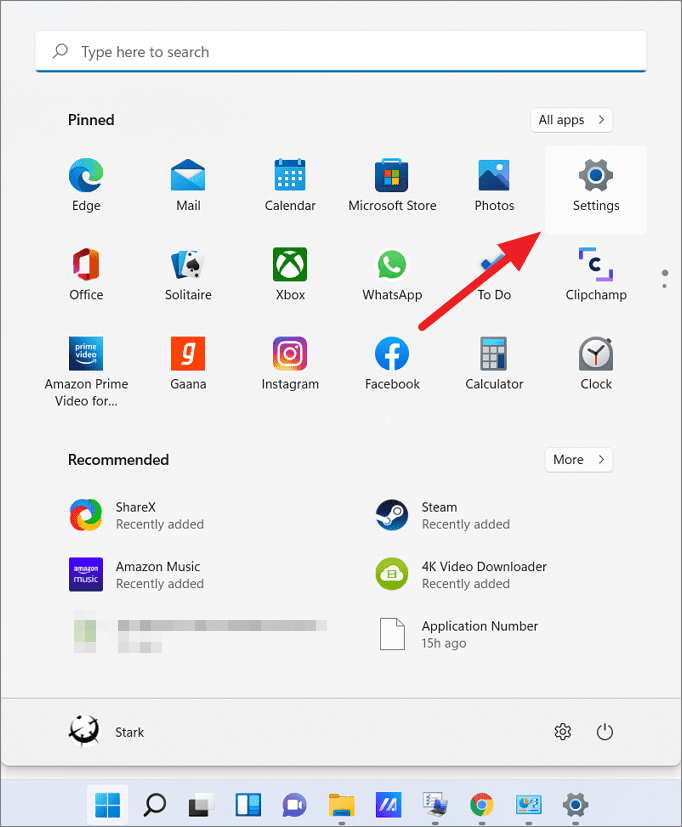Viewport: 682px width, 827px height.
Task: Open the Edge pinned app
Action: coord(86,185)
